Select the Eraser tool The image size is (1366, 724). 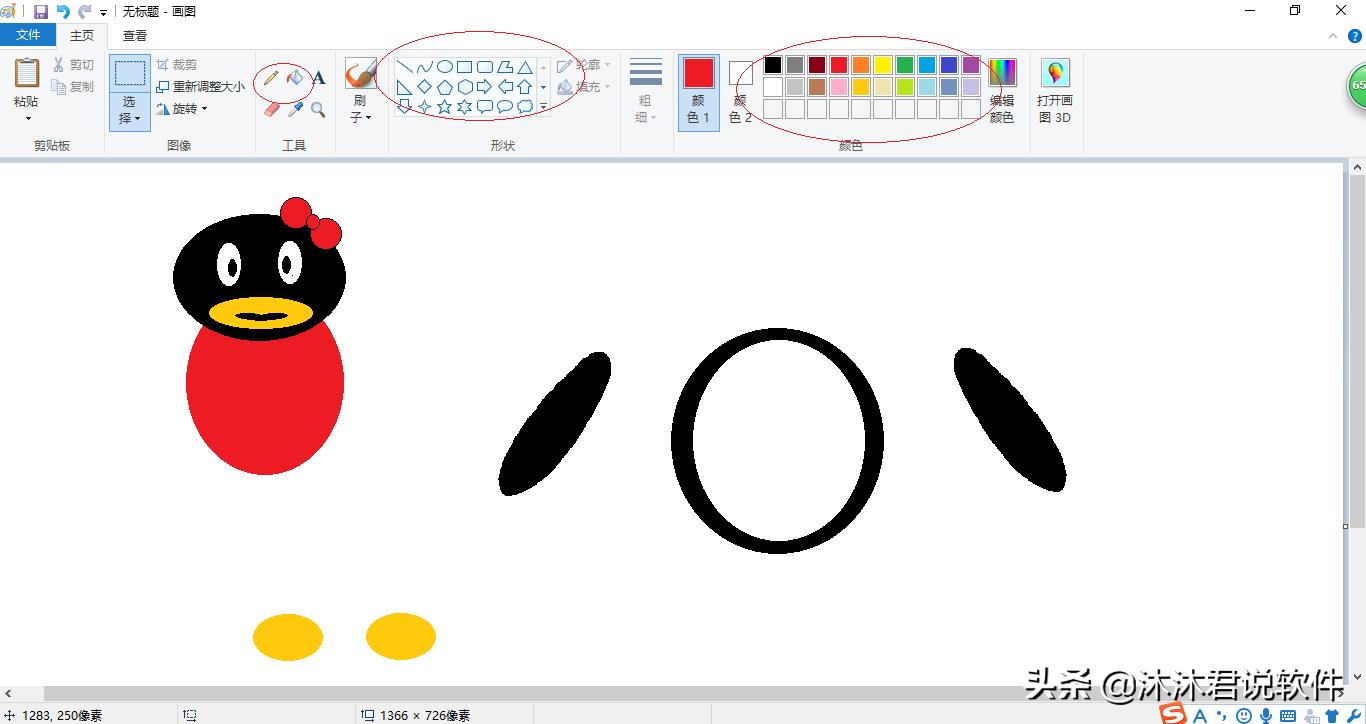coord(271,109)
